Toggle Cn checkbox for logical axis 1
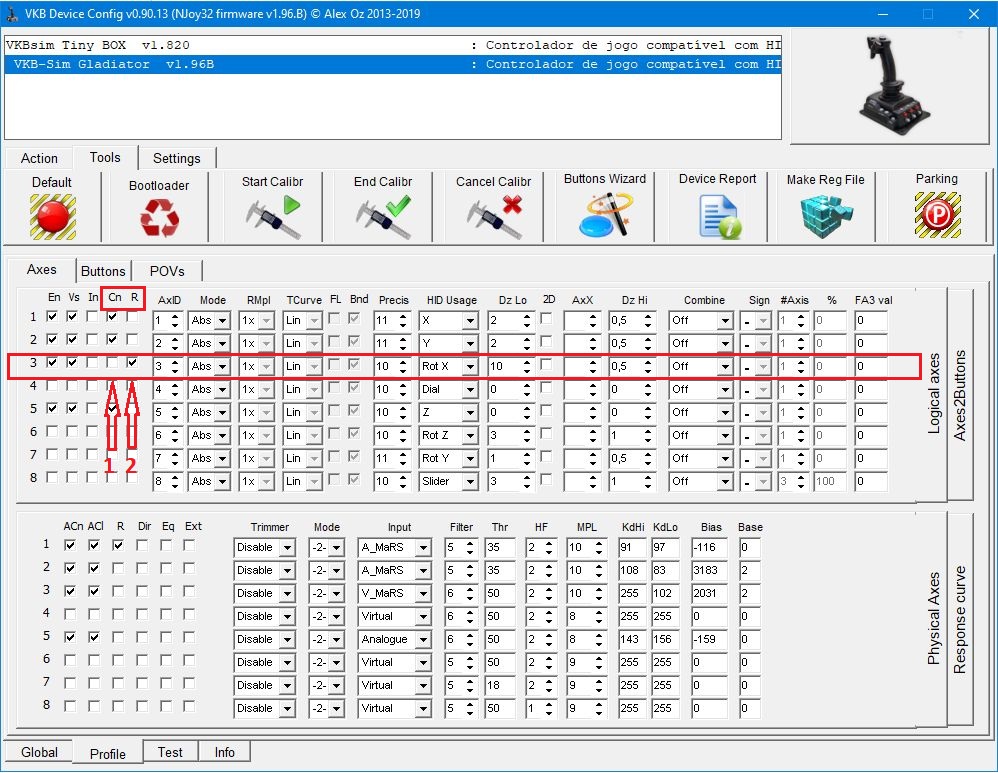The width and height of the screenshot is (998, 773). (113, 316)
